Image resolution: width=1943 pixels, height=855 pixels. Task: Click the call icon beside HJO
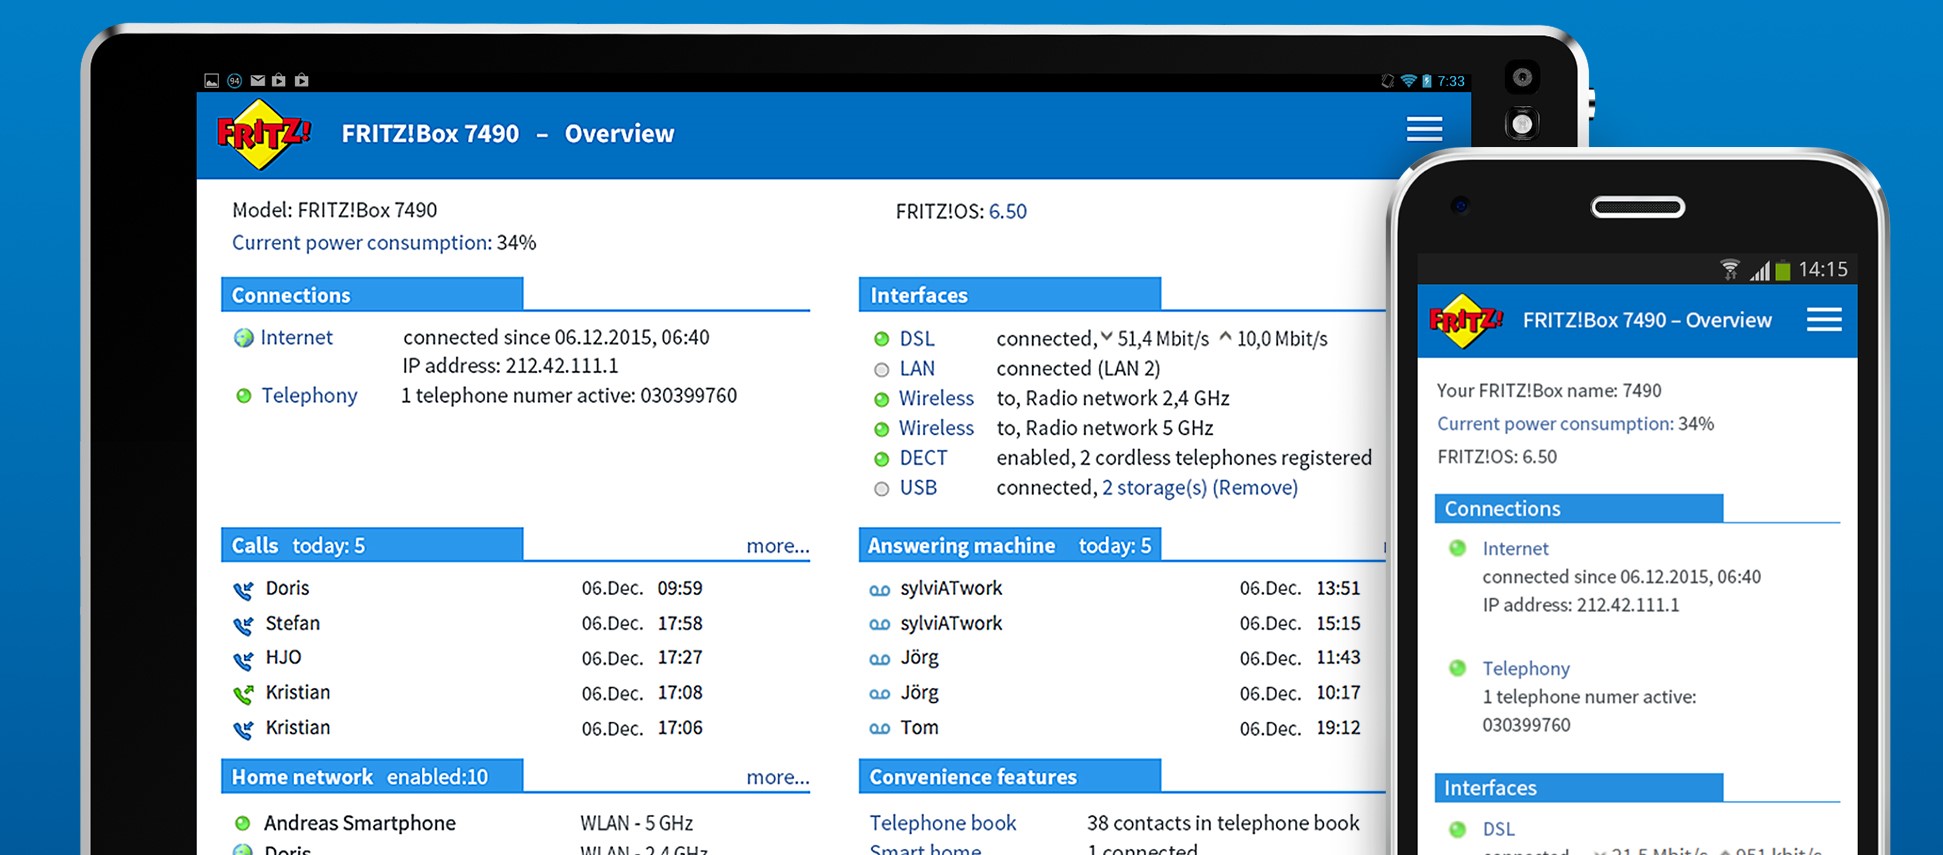[243, 660]
